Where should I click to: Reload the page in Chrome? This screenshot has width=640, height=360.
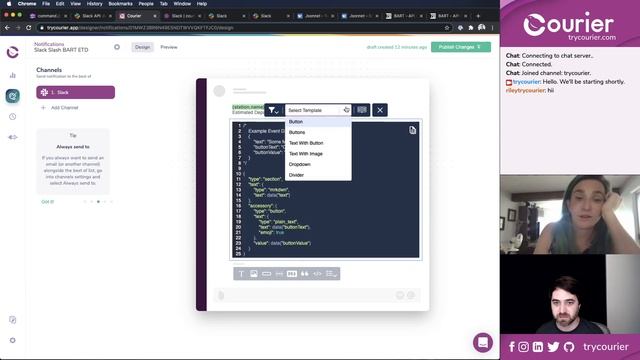tap(29, 28)
